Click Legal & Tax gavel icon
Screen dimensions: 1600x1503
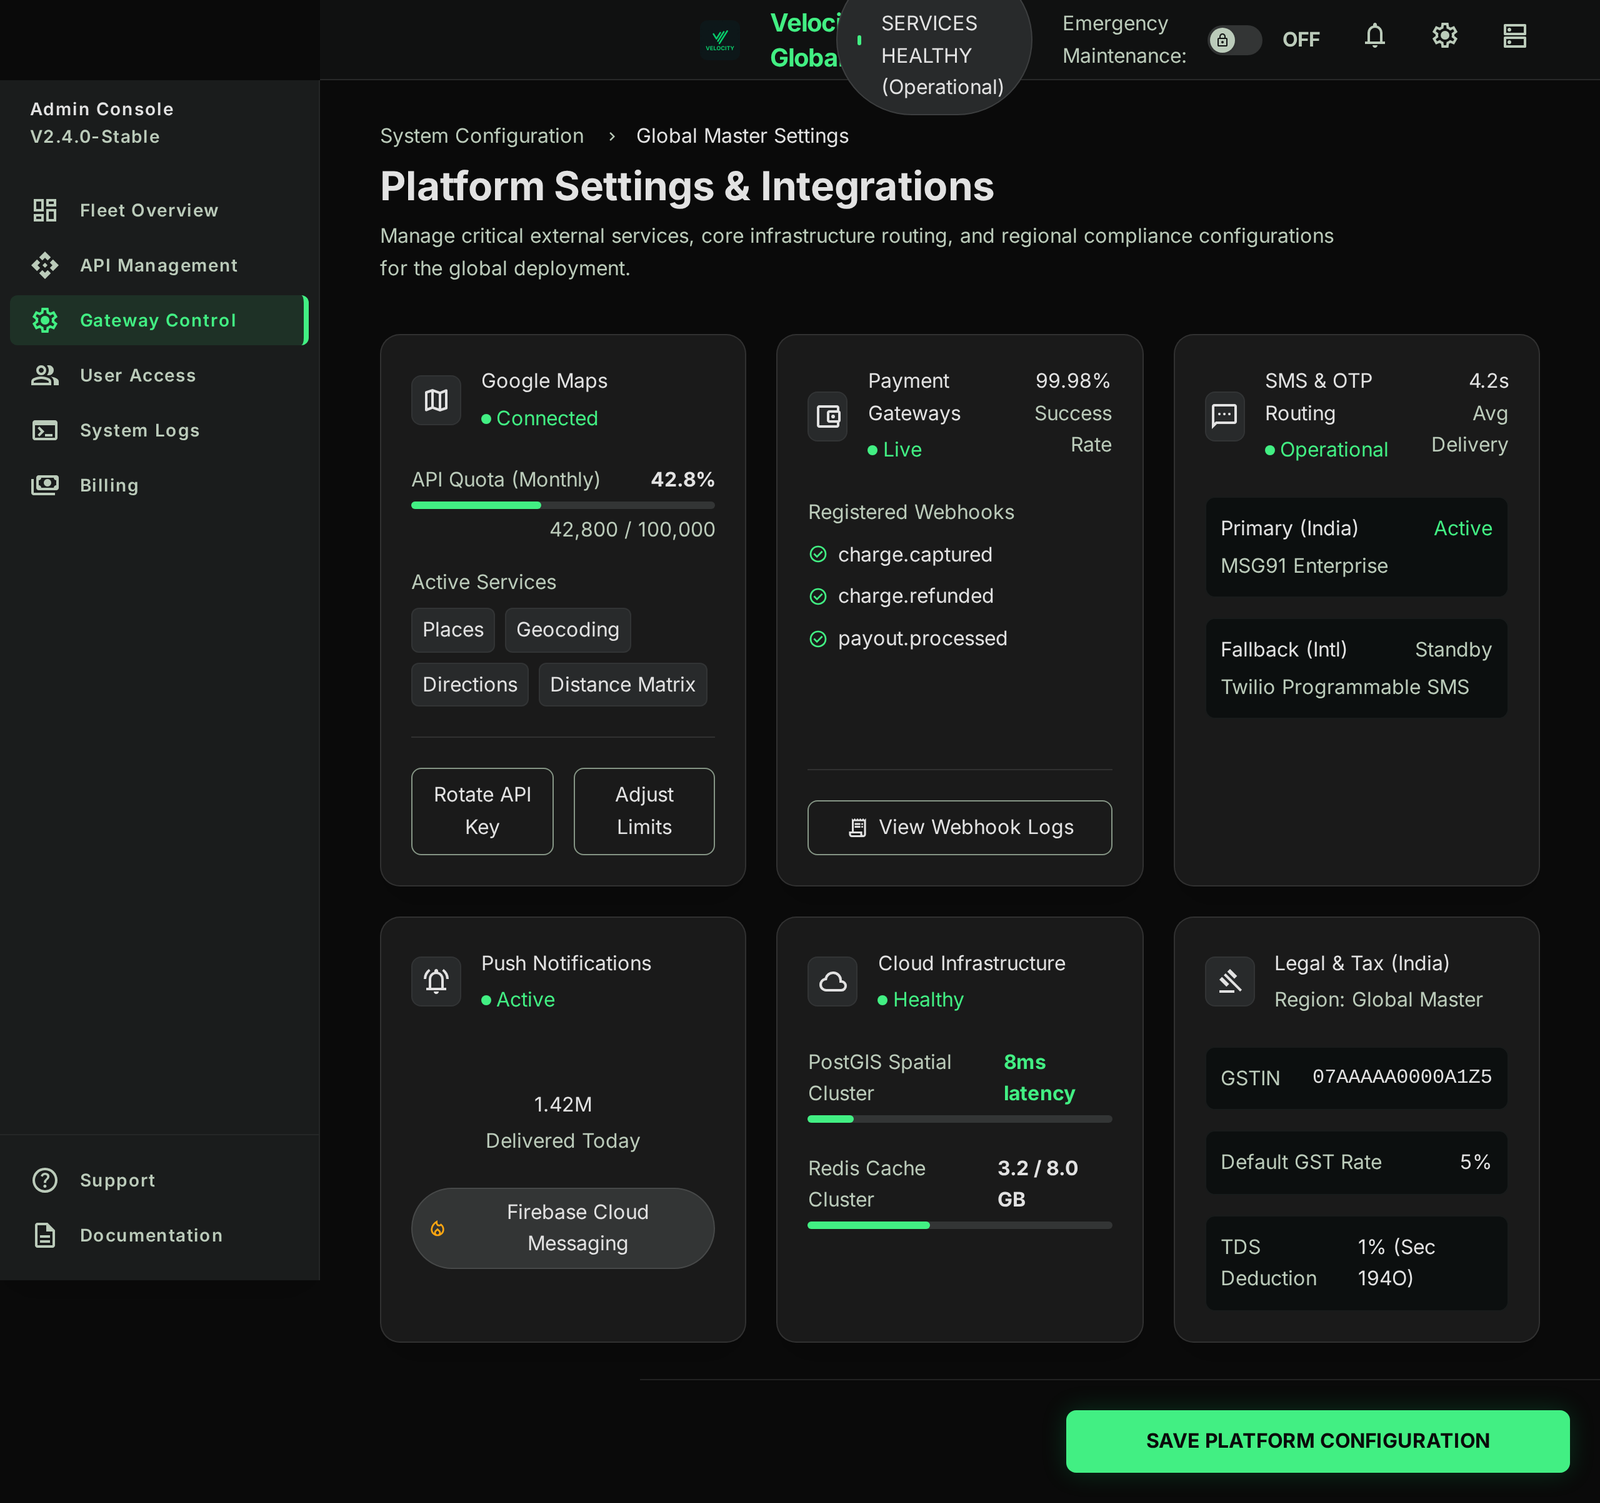pos(1230,982)
